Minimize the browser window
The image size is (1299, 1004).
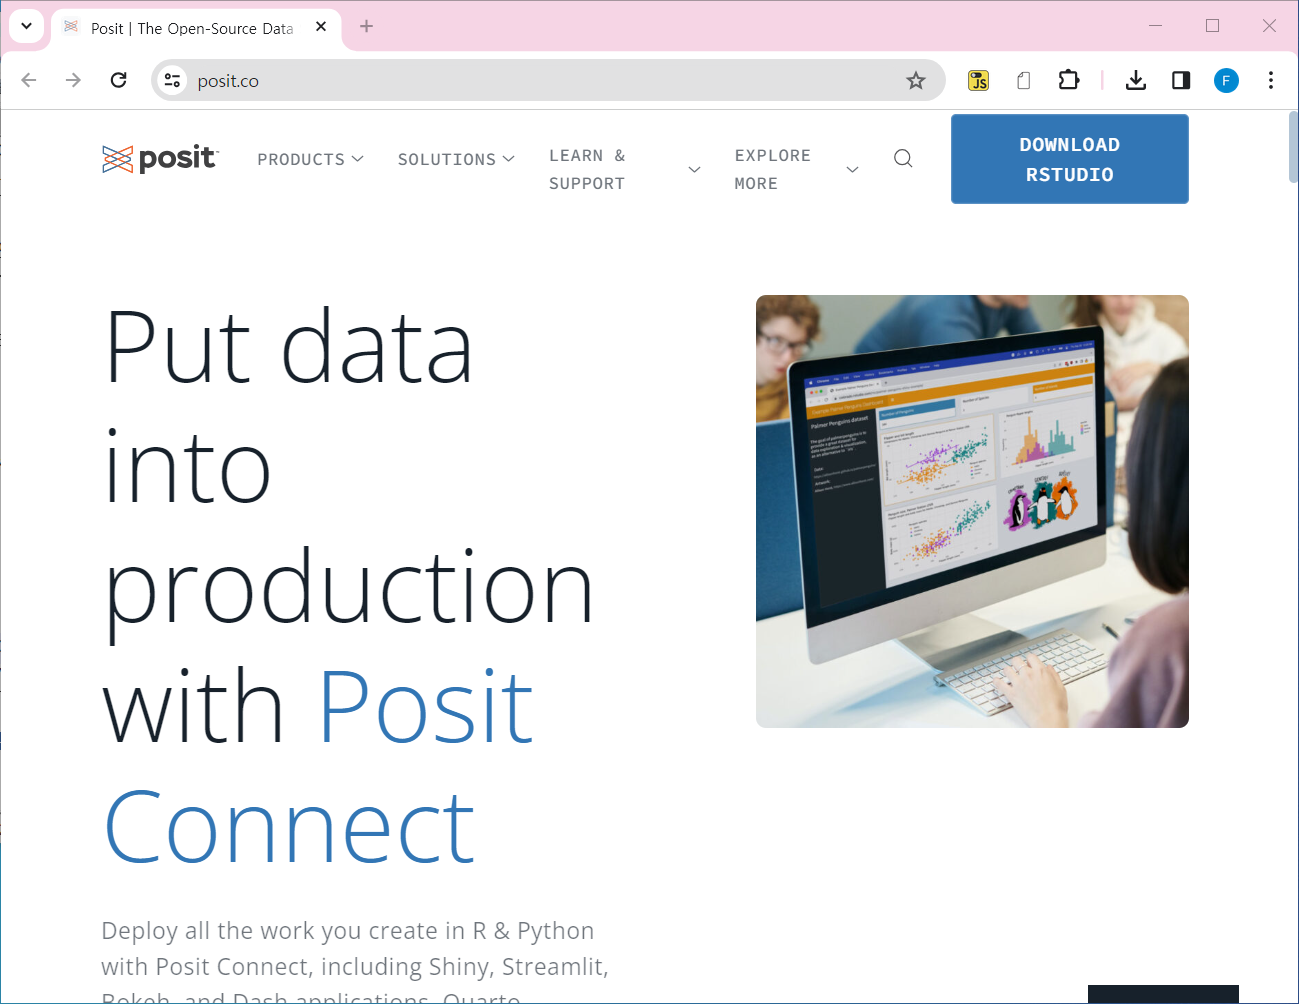[x=1156, y=26]
